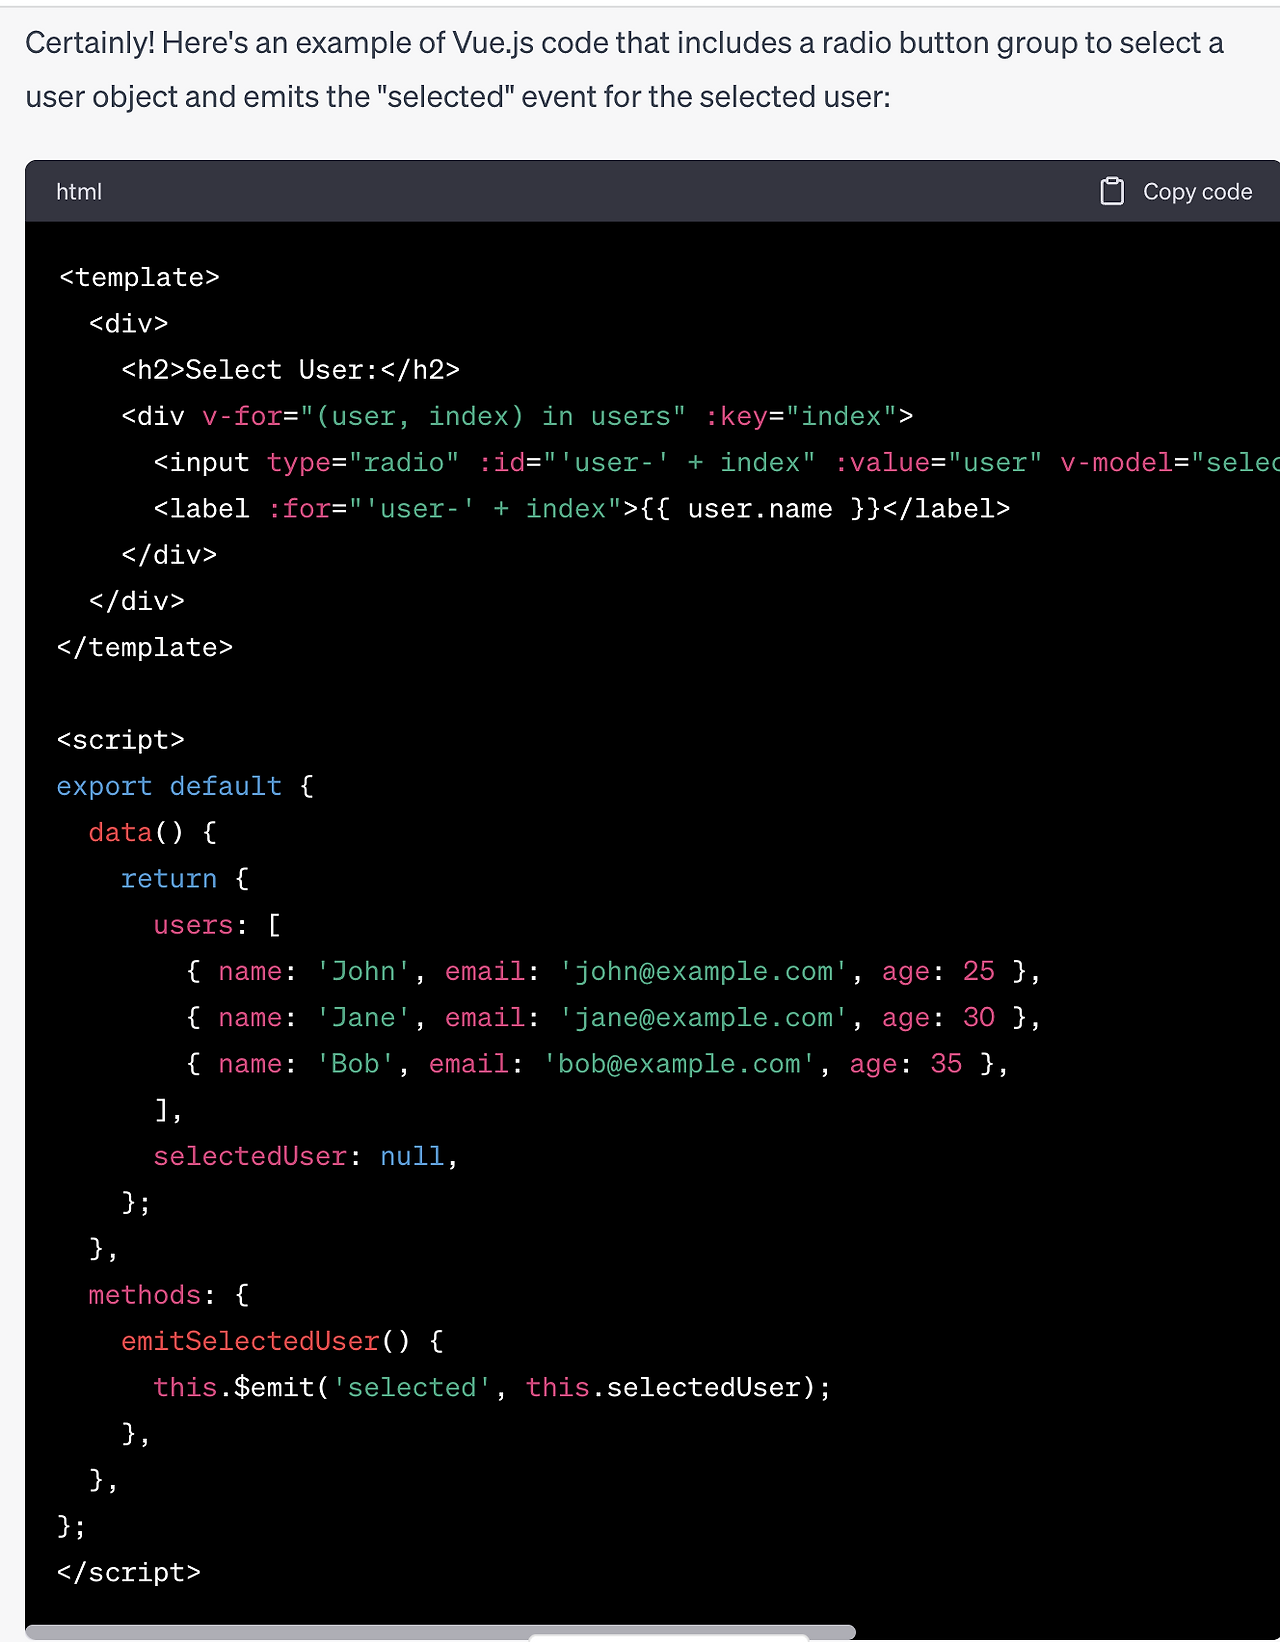The image size is (1280, 1642).
Task: Click the "users: [" line
Action: coord(217,925)
